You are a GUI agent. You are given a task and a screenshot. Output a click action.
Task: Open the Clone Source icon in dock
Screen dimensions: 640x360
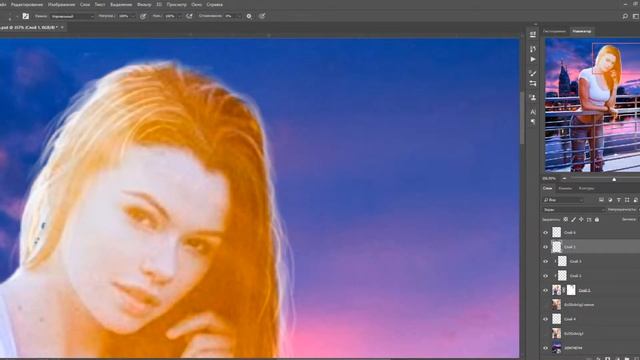[533, 84]
